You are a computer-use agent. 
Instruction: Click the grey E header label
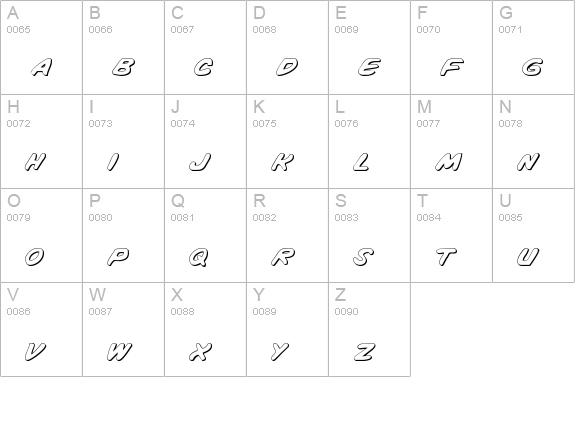(x=341, y=13)
